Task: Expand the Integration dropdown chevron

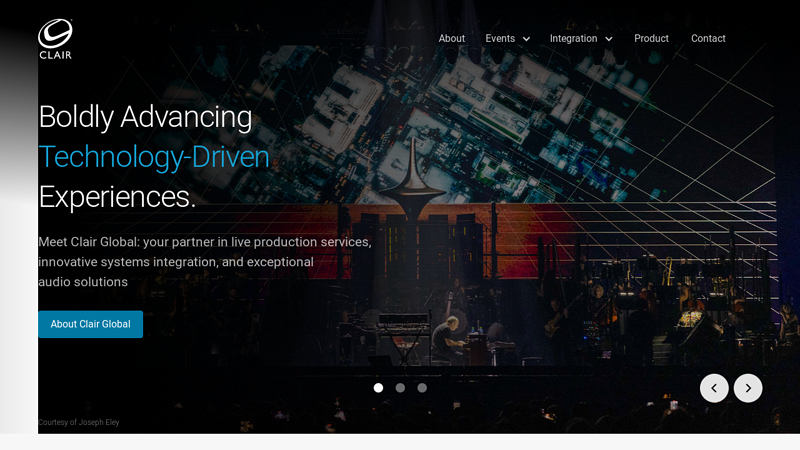Action: point(609,39)
